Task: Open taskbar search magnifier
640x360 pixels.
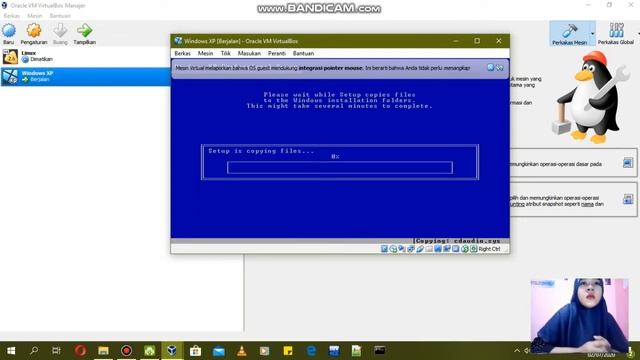Action: point(34,351)
